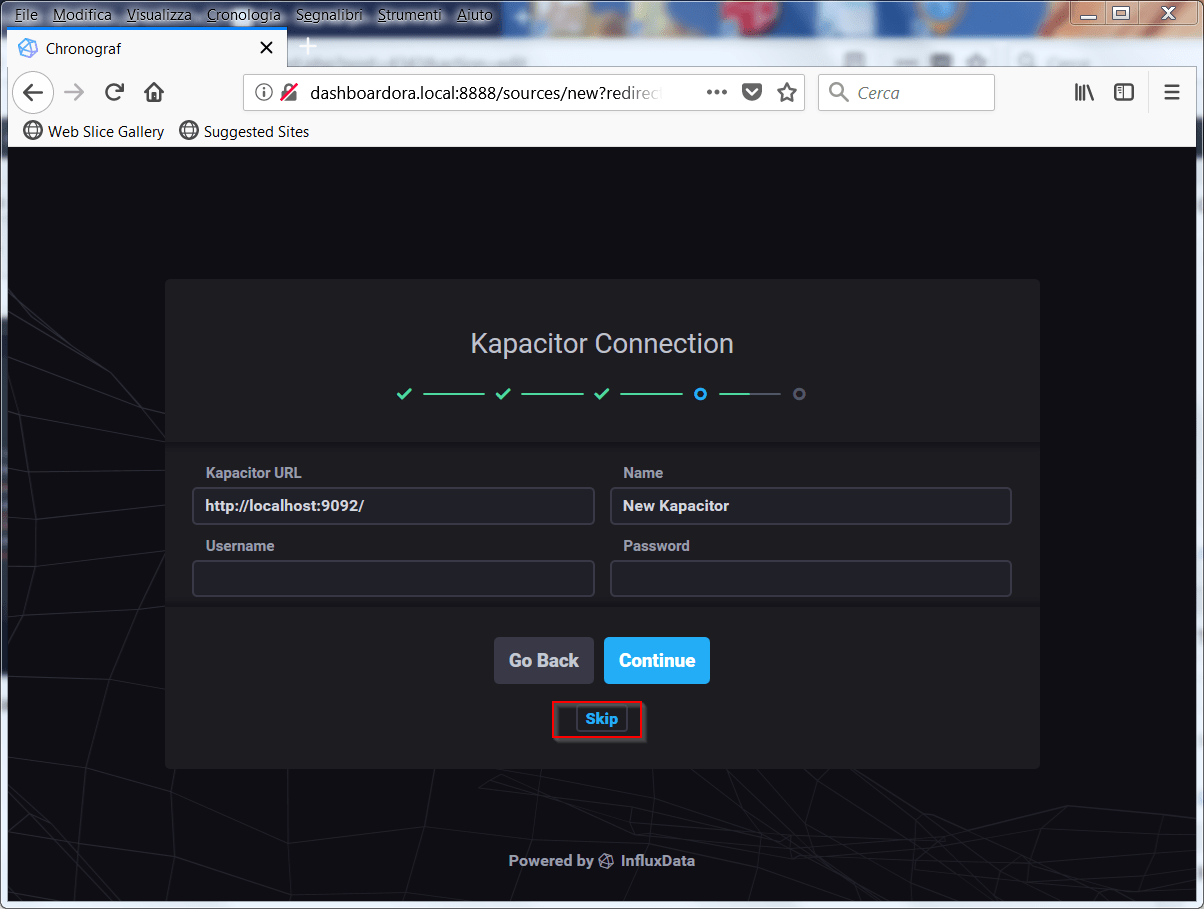Focus the Password input field
Screen dimensions: 1204x909
click(811, 579)
